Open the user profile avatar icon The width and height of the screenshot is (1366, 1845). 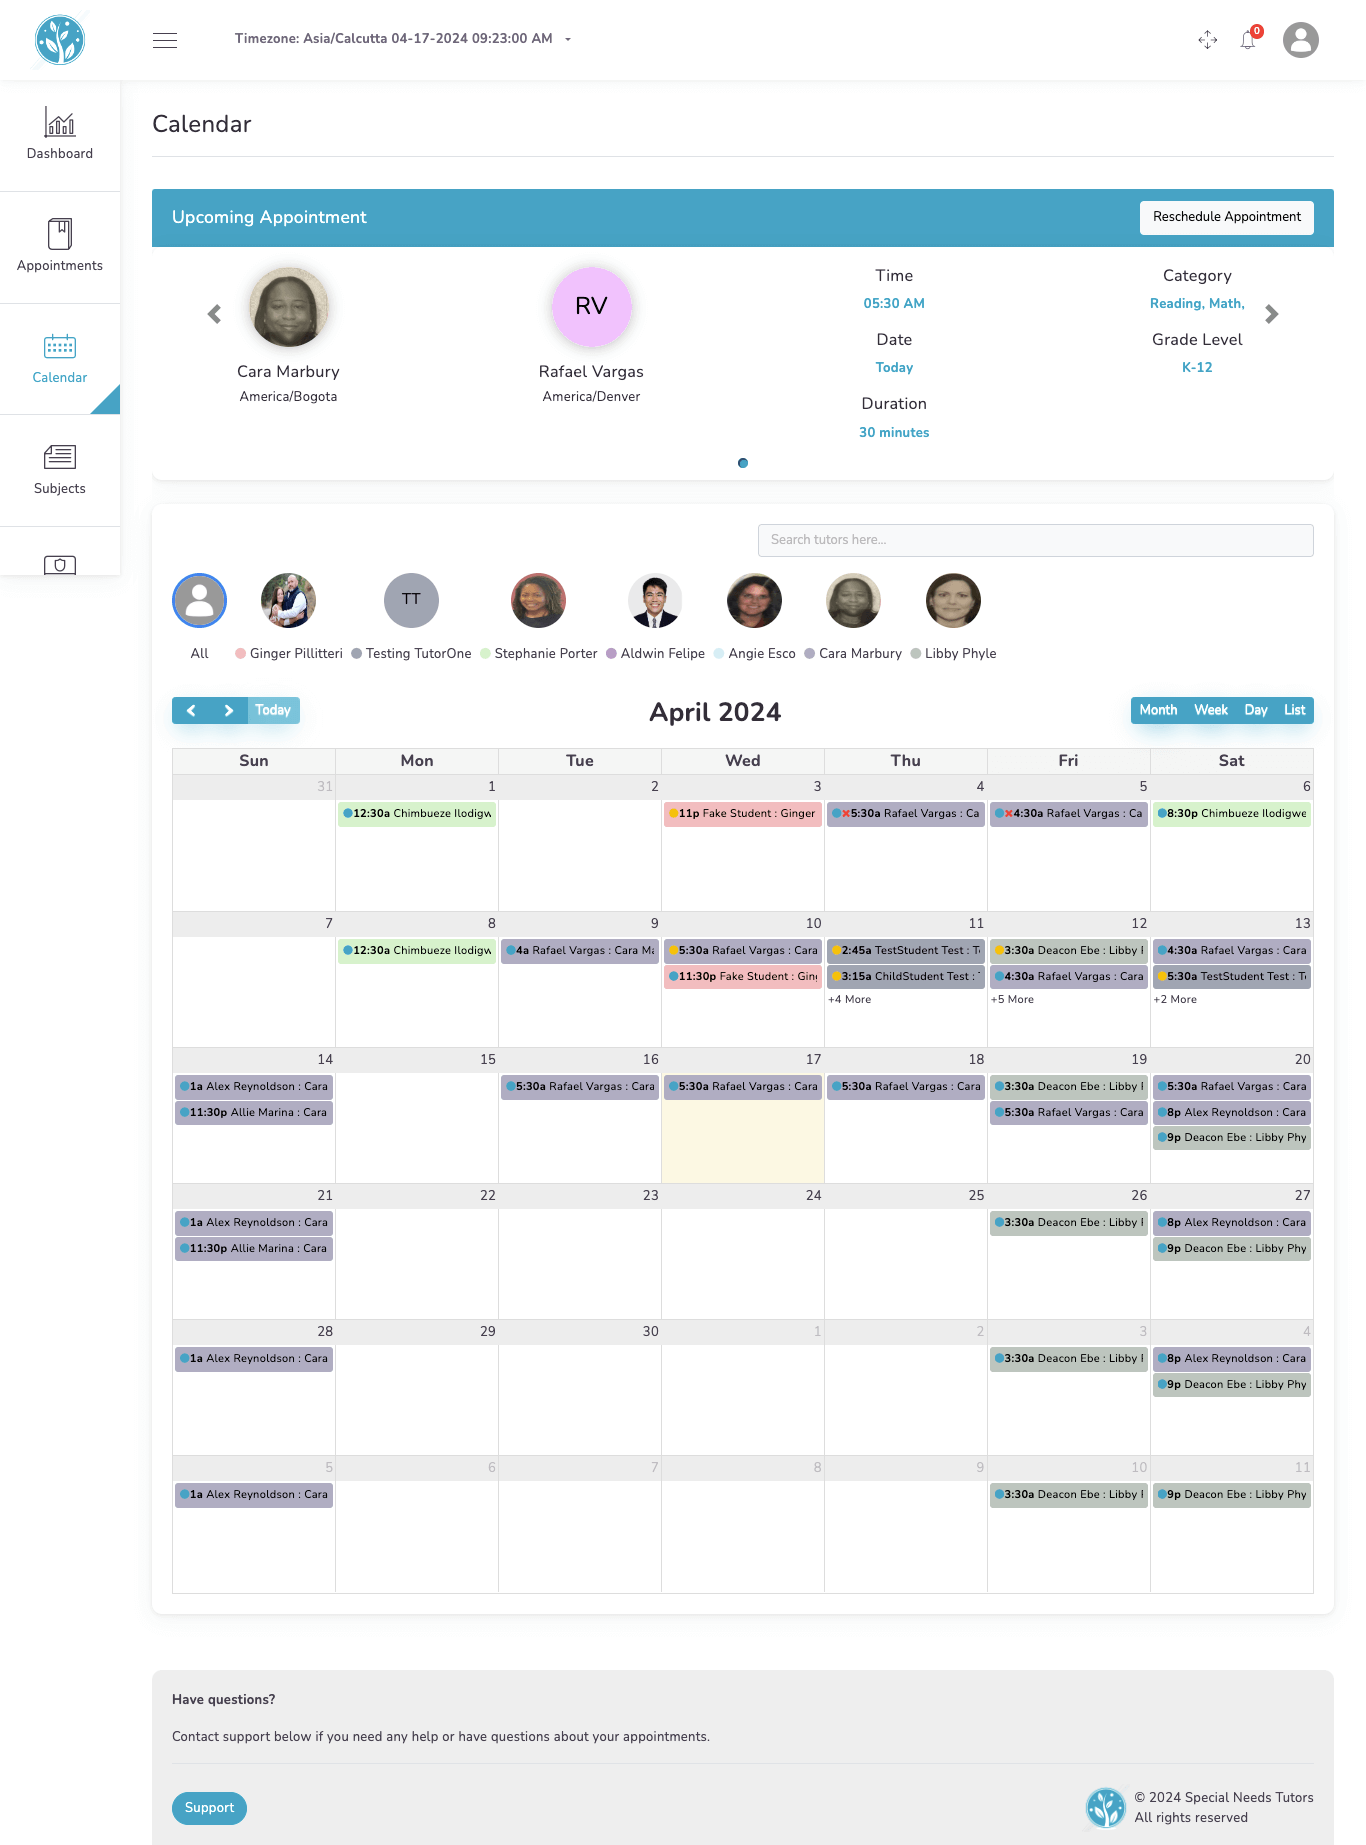point(1300,40)
